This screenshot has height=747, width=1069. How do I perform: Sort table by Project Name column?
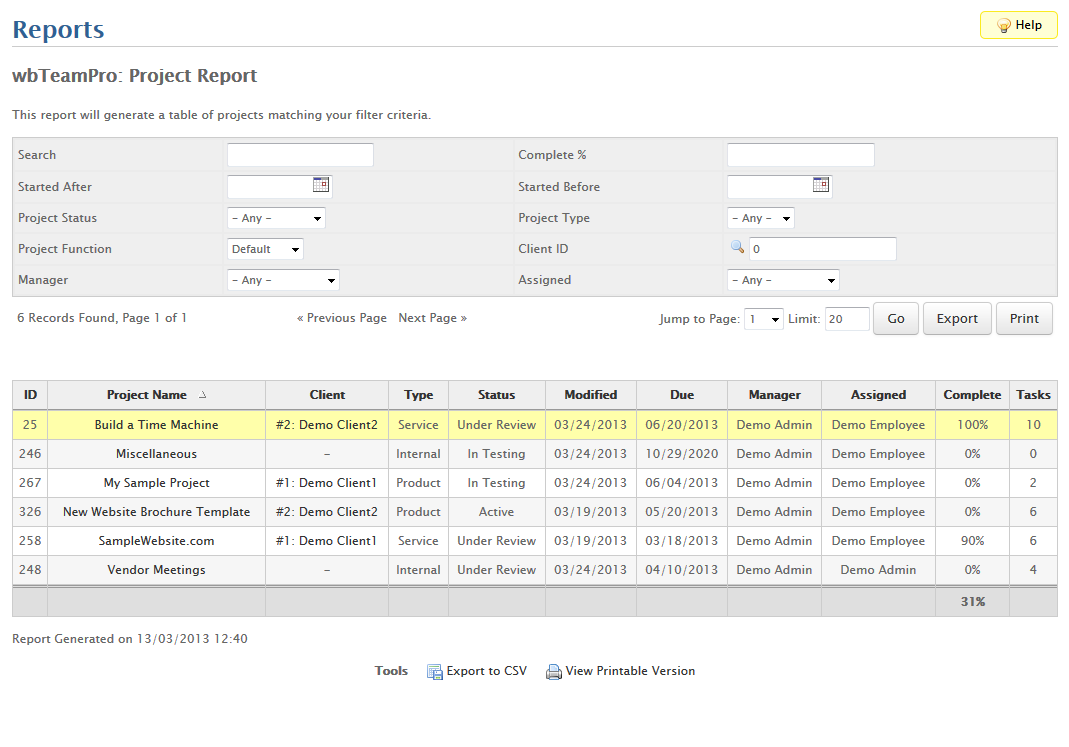point(147,395)
